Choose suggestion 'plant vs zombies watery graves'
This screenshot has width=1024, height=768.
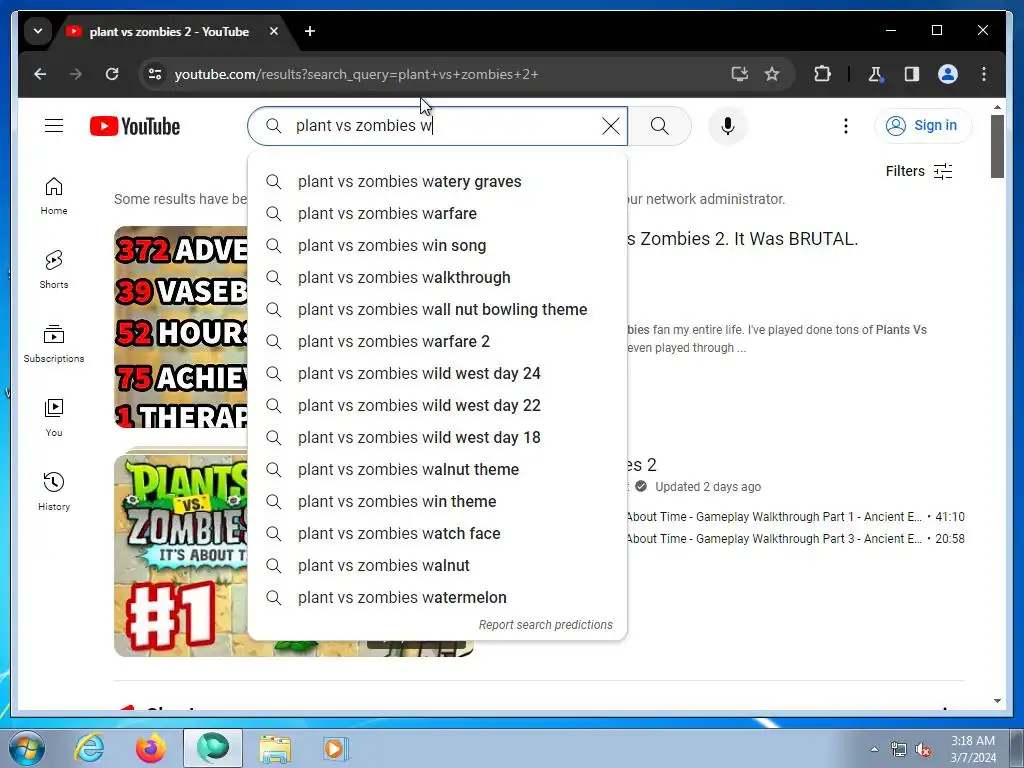coord(437,182)
